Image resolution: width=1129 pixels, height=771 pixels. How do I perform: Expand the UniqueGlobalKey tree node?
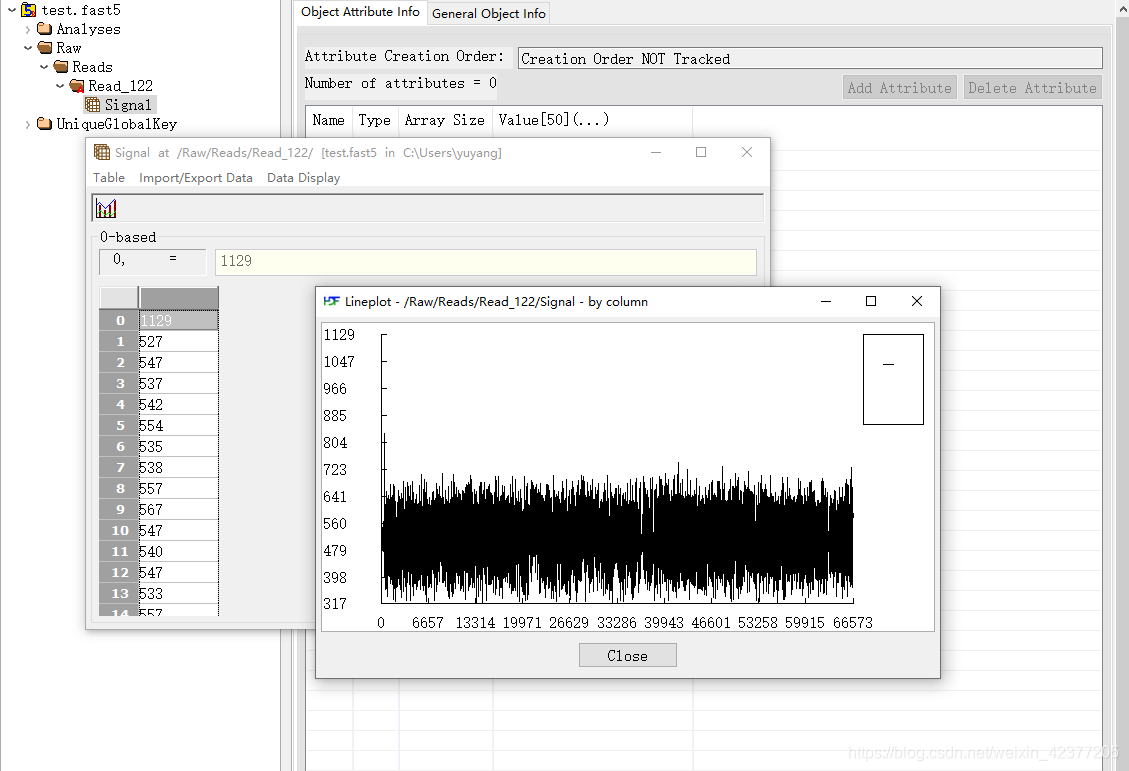click(27, 125)
